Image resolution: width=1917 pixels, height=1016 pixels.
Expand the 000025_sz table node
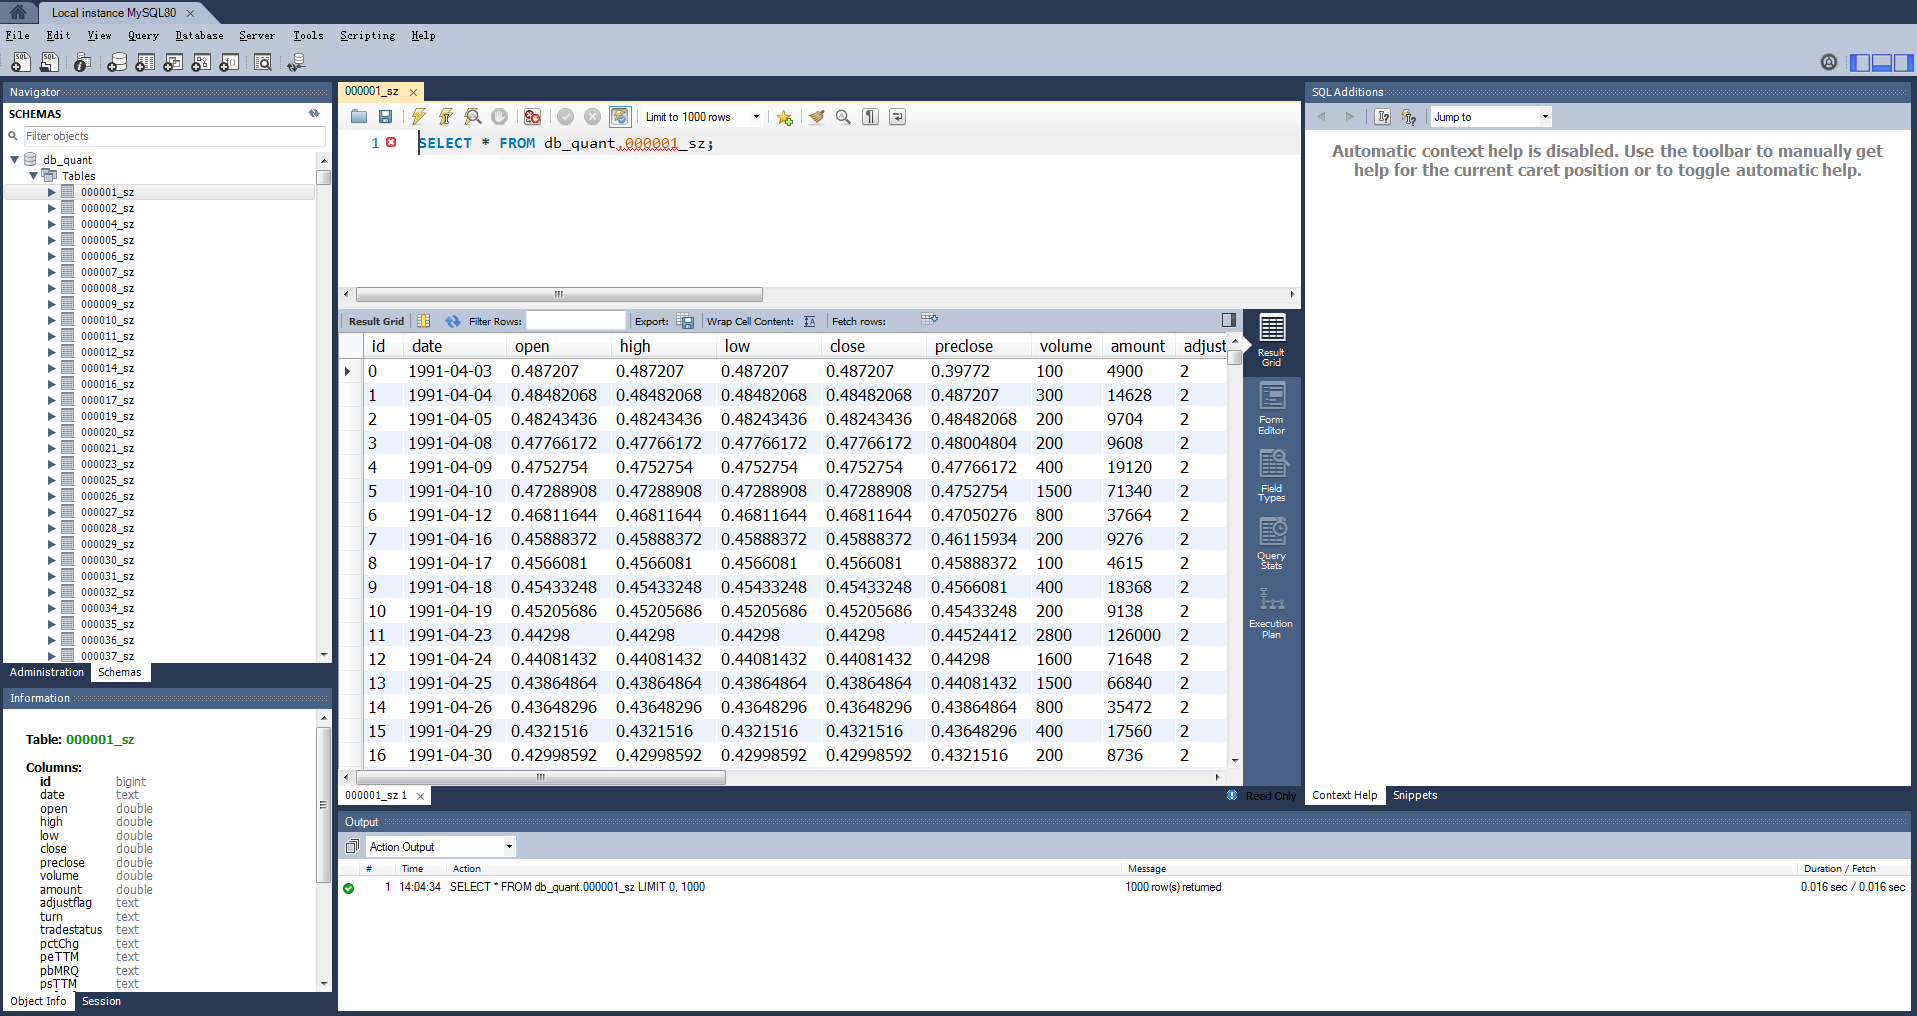pyautogui.click(x=52, y=480)
